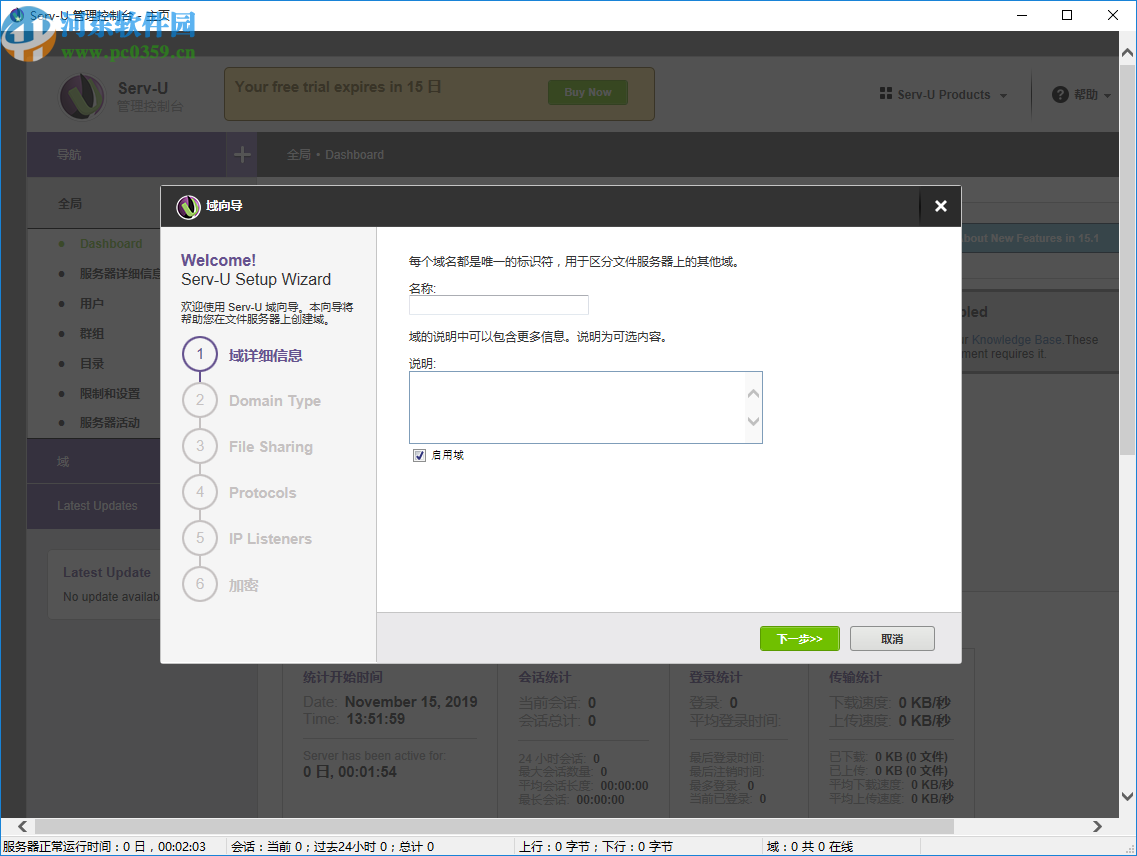Image resolution: width=1137 pixels, height=856 pixels.
Task: Click the vertical scrollbar thumb
Action: pos(1127,260)
